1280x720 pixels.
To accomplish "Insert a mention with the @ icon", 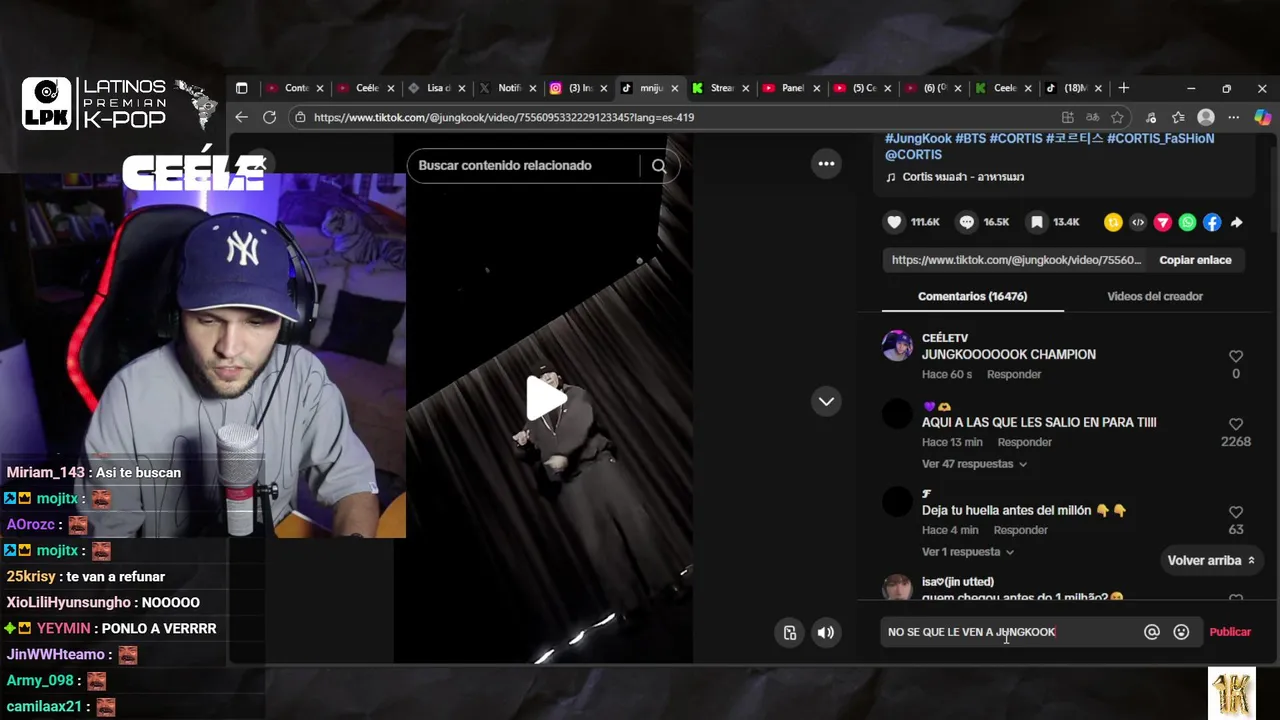I will [x=1152, y=632].
